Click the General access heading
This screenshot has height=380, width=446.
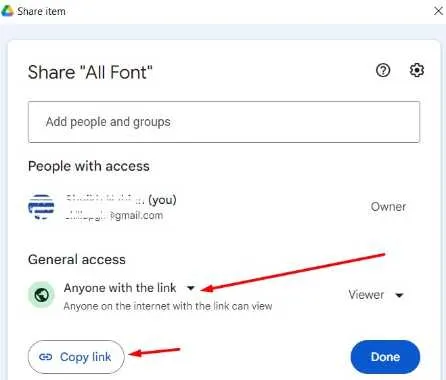[x=77, y=259]
